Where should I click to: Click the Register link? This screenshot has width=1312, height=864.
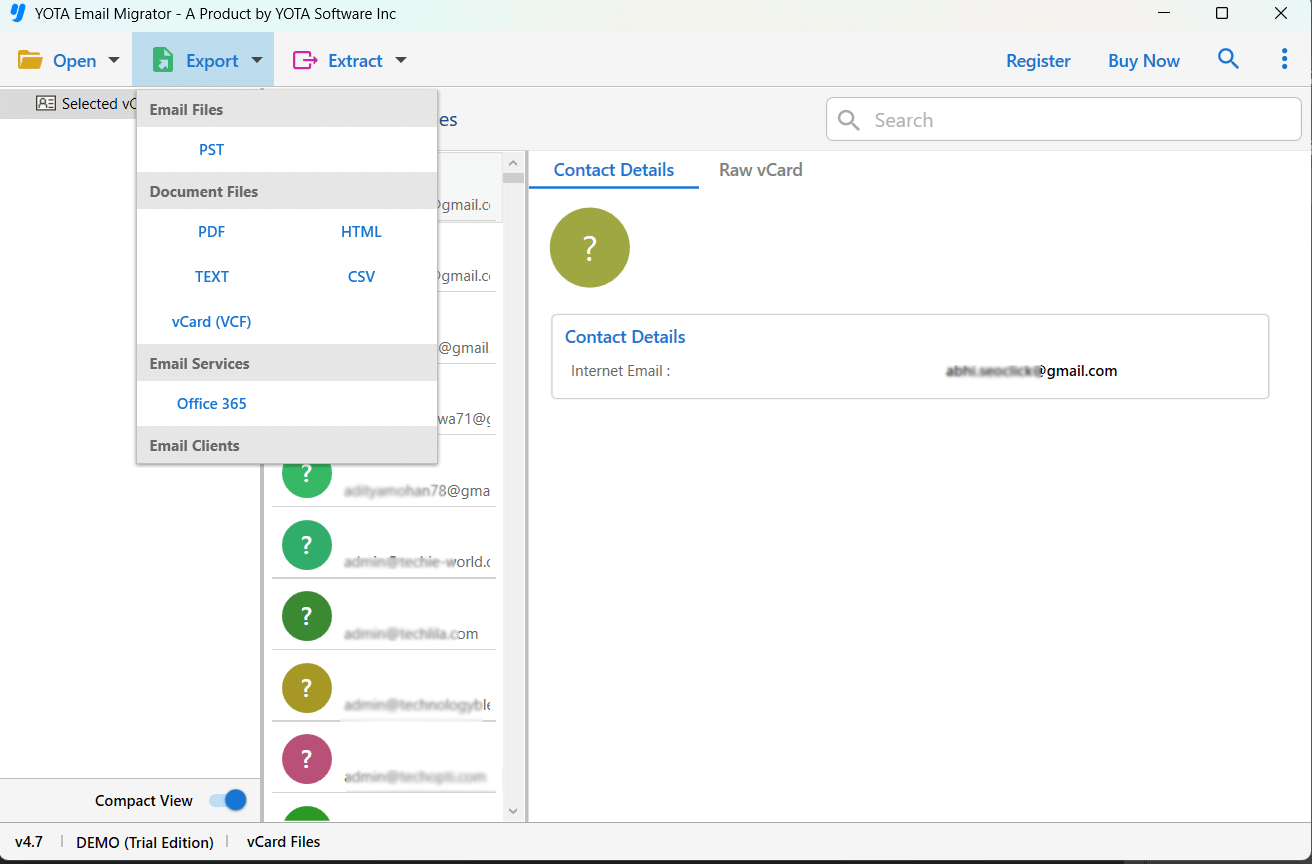click(1038, 61)
